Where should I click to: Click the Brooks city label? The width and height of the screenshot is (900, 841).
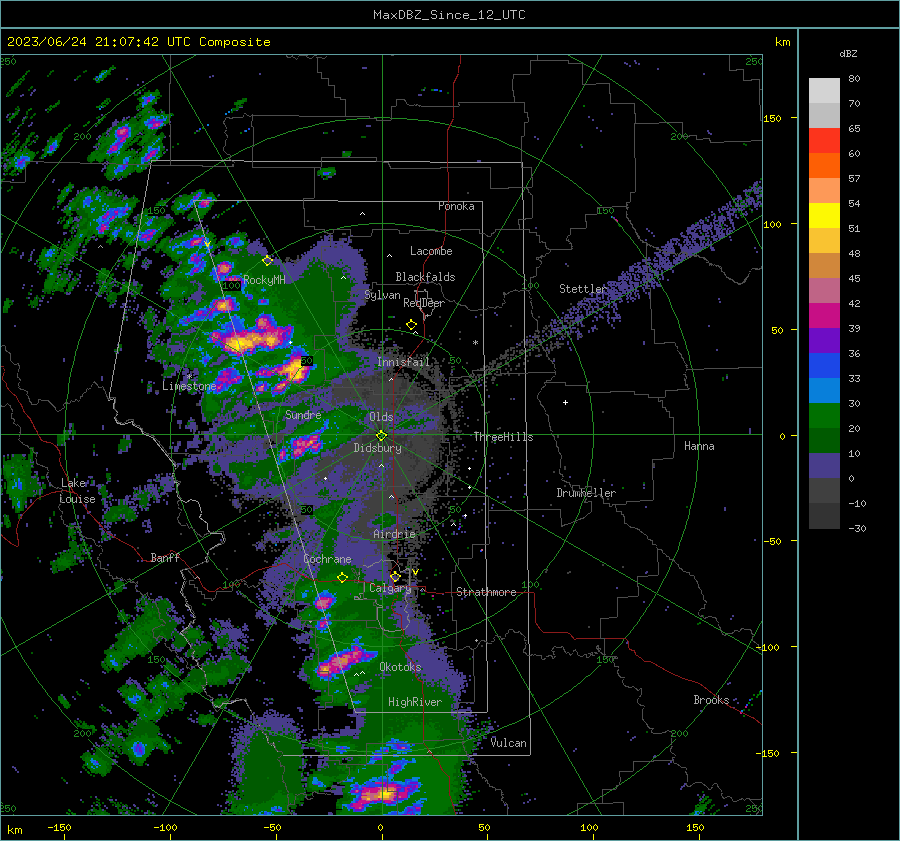(711, 700)
